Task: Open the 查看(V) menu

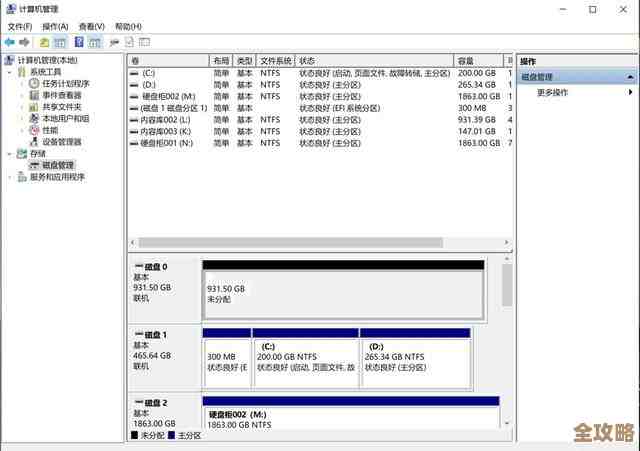Action: pos(91,27)
